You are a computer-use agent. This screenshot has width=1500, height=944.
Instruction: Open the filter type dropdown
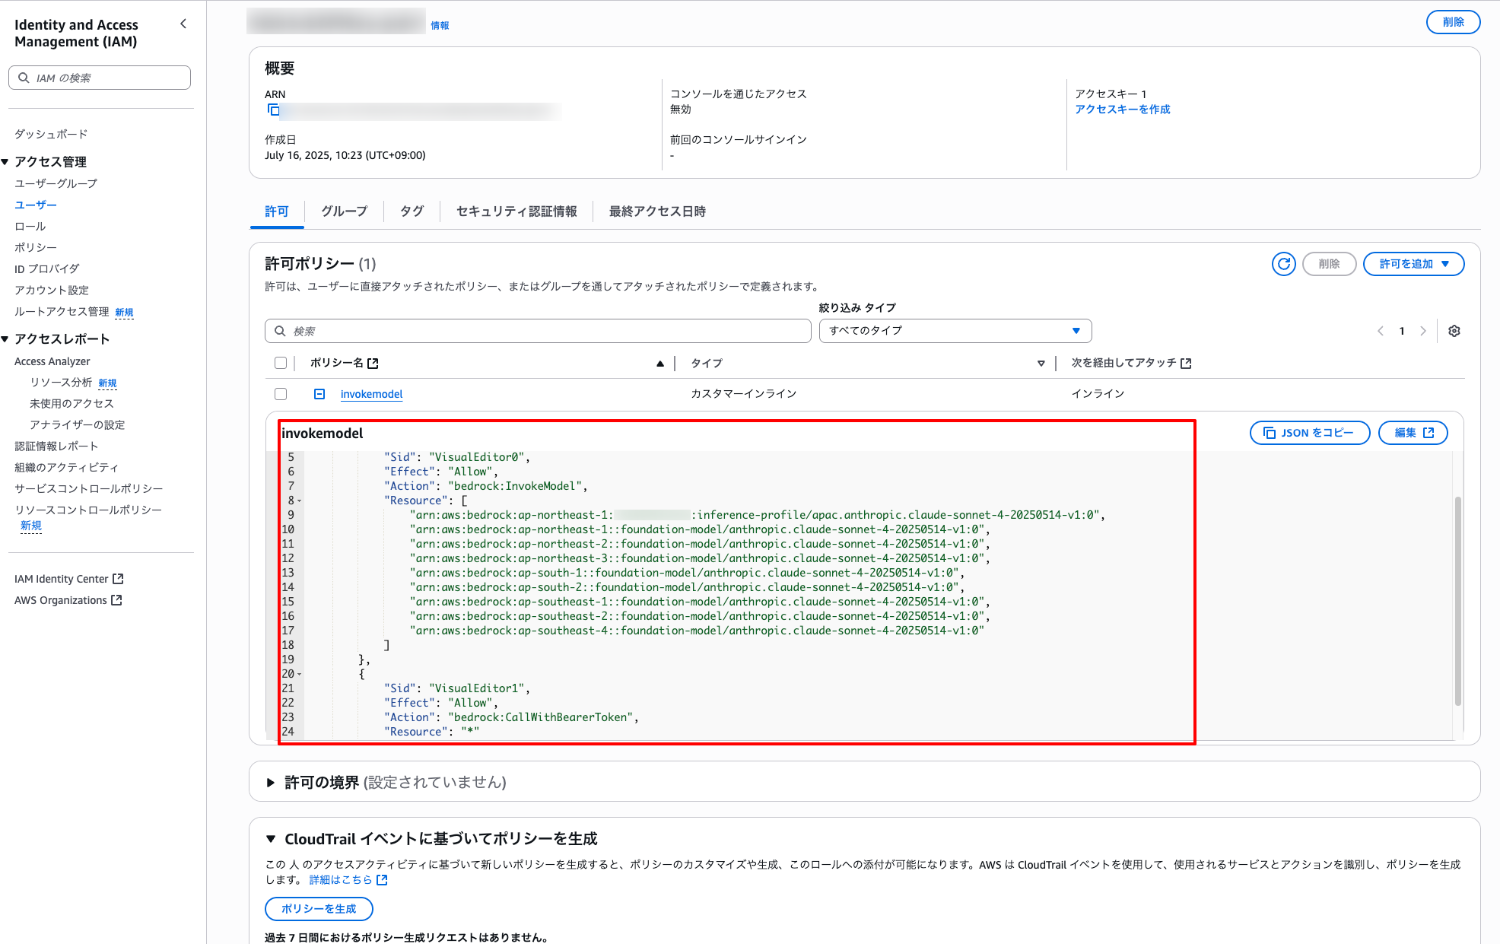point(955,331)
